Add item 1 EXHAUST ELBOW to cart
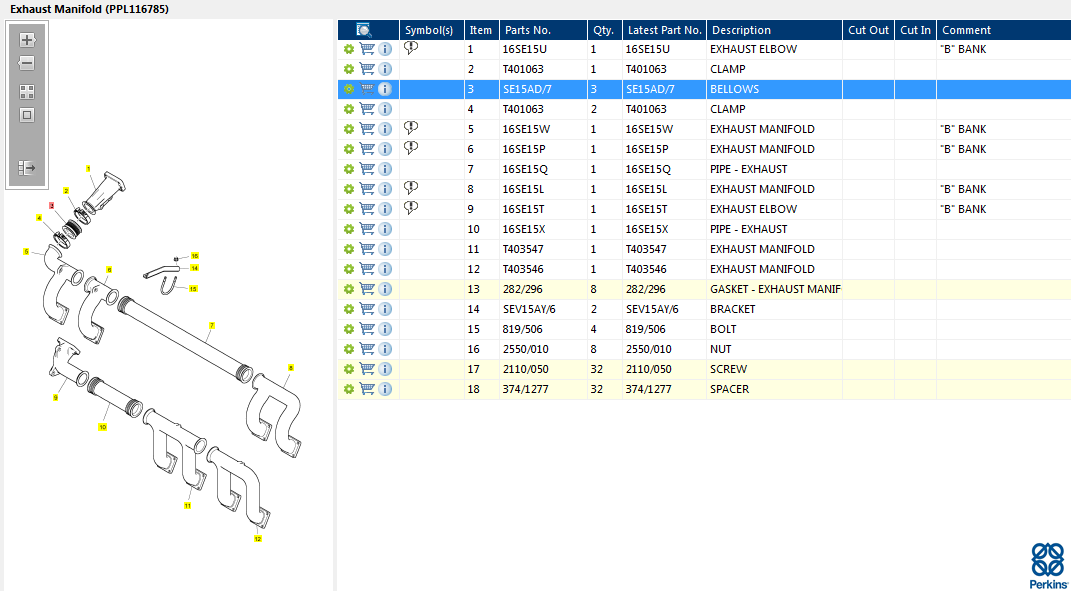 [367, 49]
